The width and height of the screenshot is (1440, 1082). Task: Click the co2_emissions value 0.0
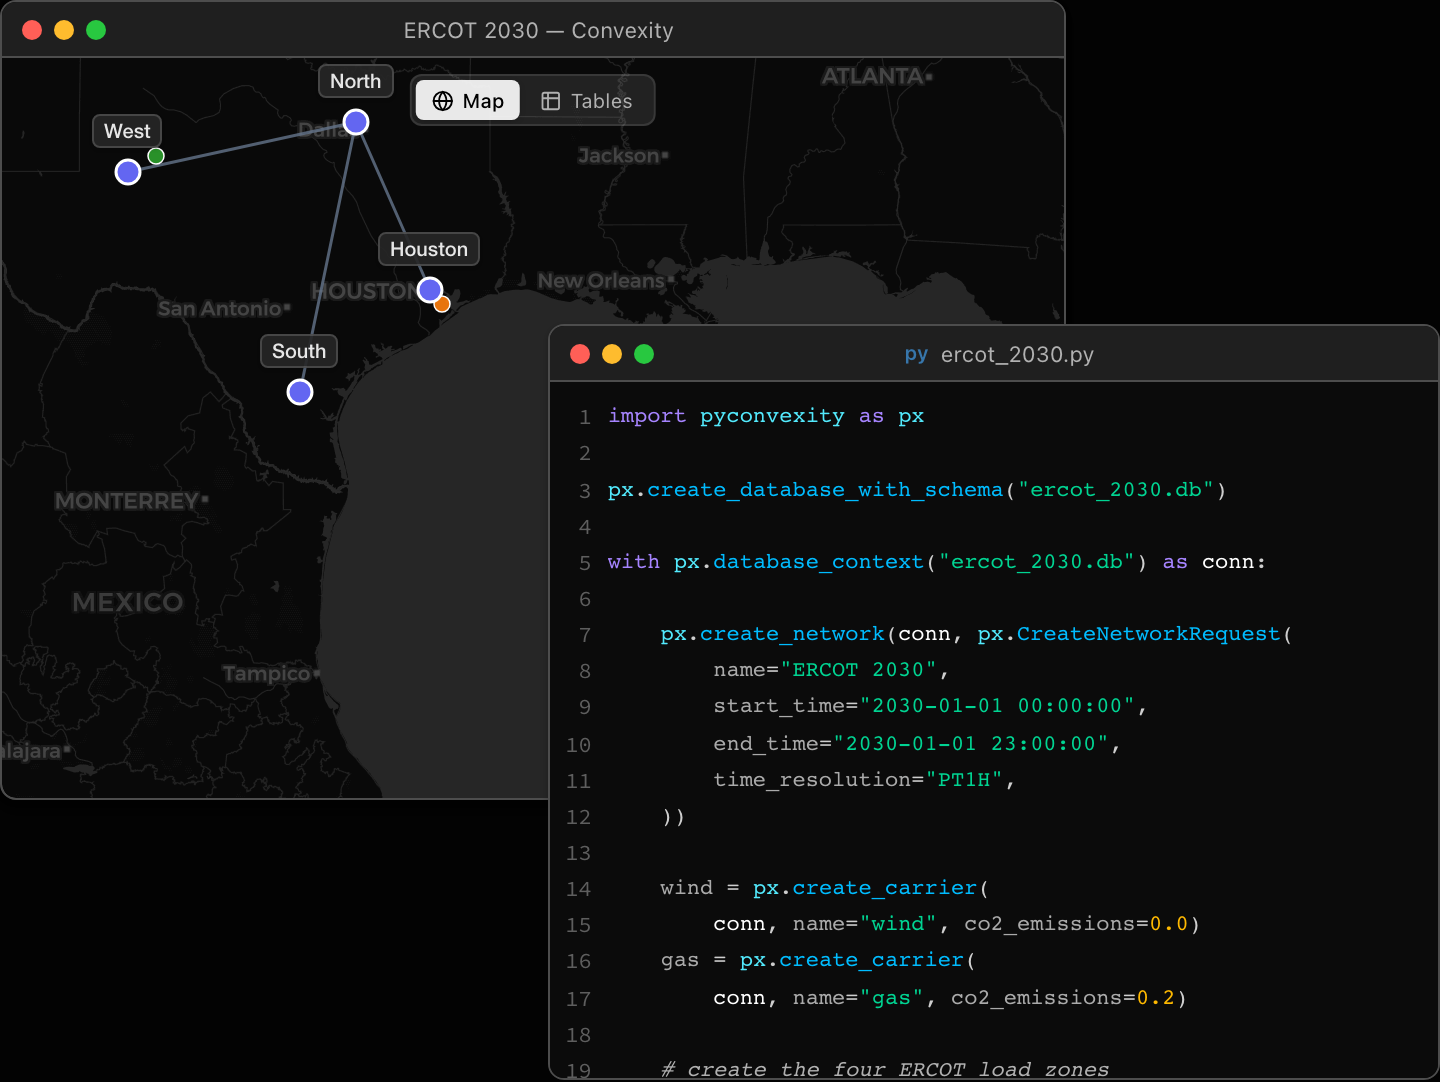(x=1168, y=924)
